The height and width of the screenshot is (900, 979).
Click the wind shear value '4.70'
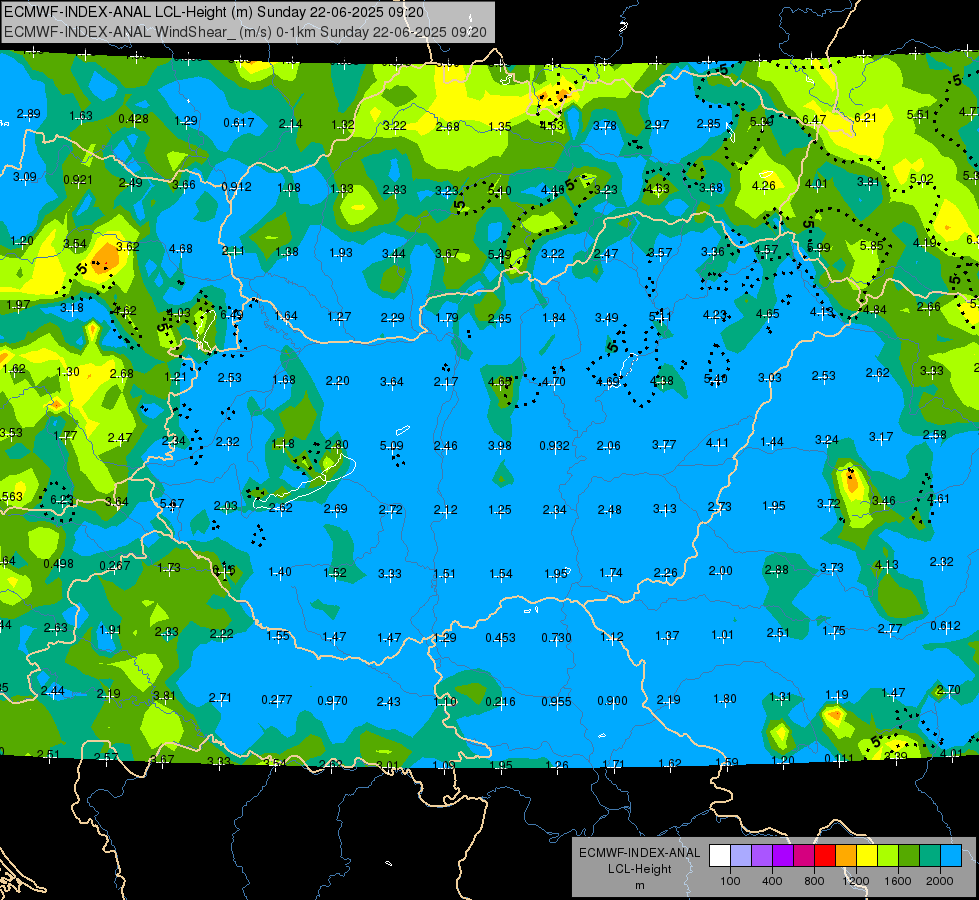point(554,381)
